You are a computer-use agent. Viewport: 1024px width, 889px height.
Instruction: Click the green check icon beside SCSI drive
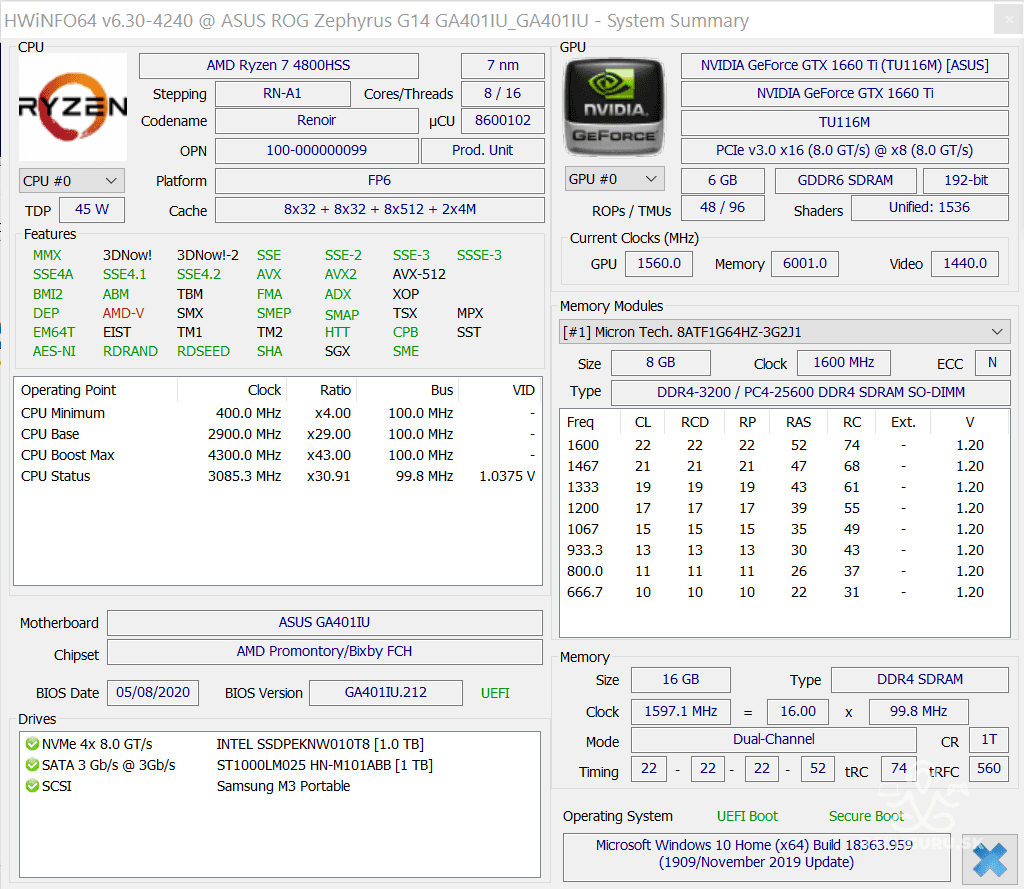[x=32, y=786]
